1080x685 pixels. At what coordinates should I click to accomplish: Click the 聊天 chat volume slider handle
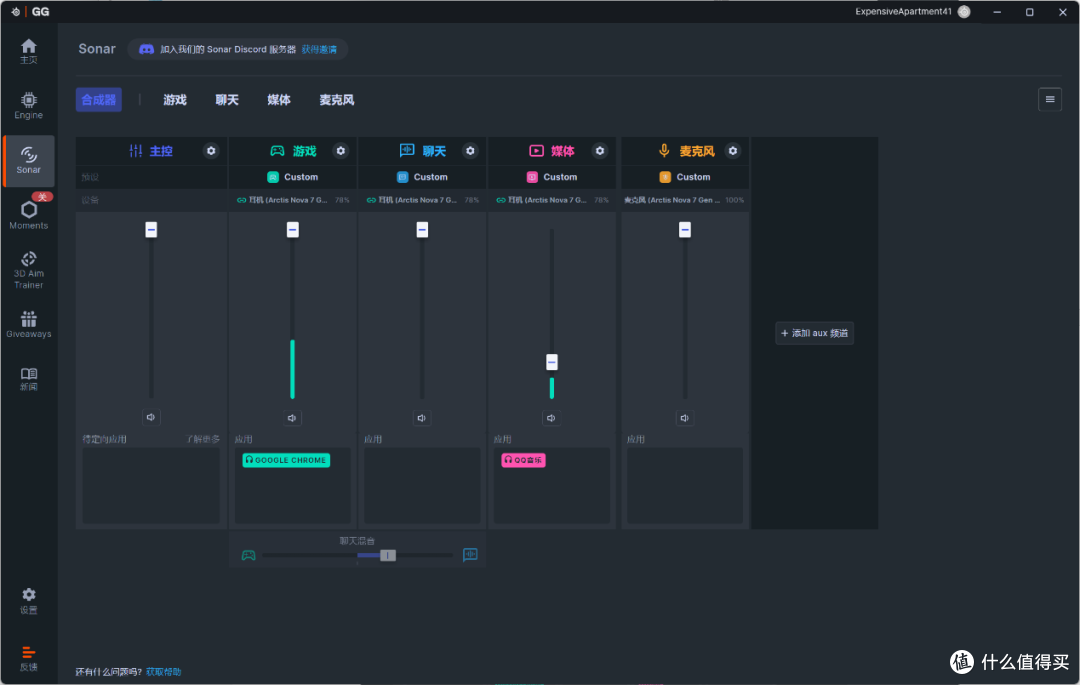[422, 229]
